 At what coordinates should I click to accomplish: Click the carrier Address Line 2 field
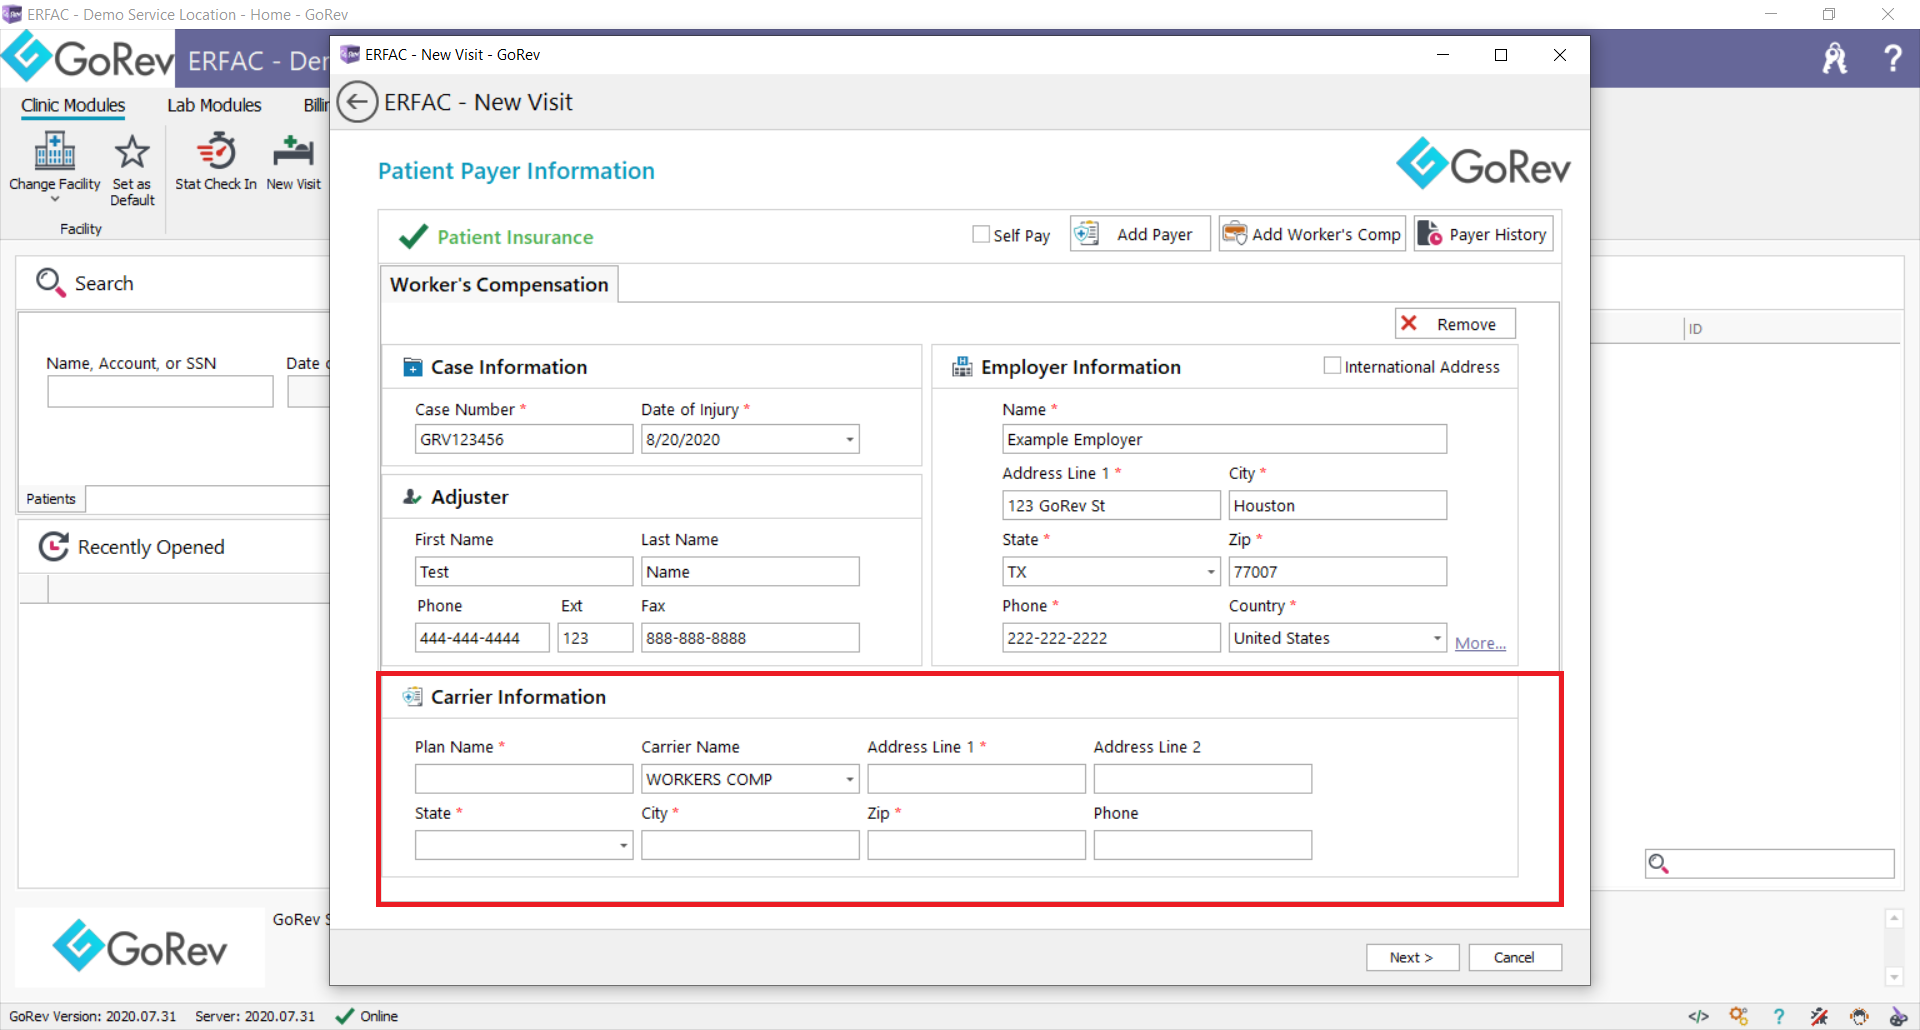1203,779
